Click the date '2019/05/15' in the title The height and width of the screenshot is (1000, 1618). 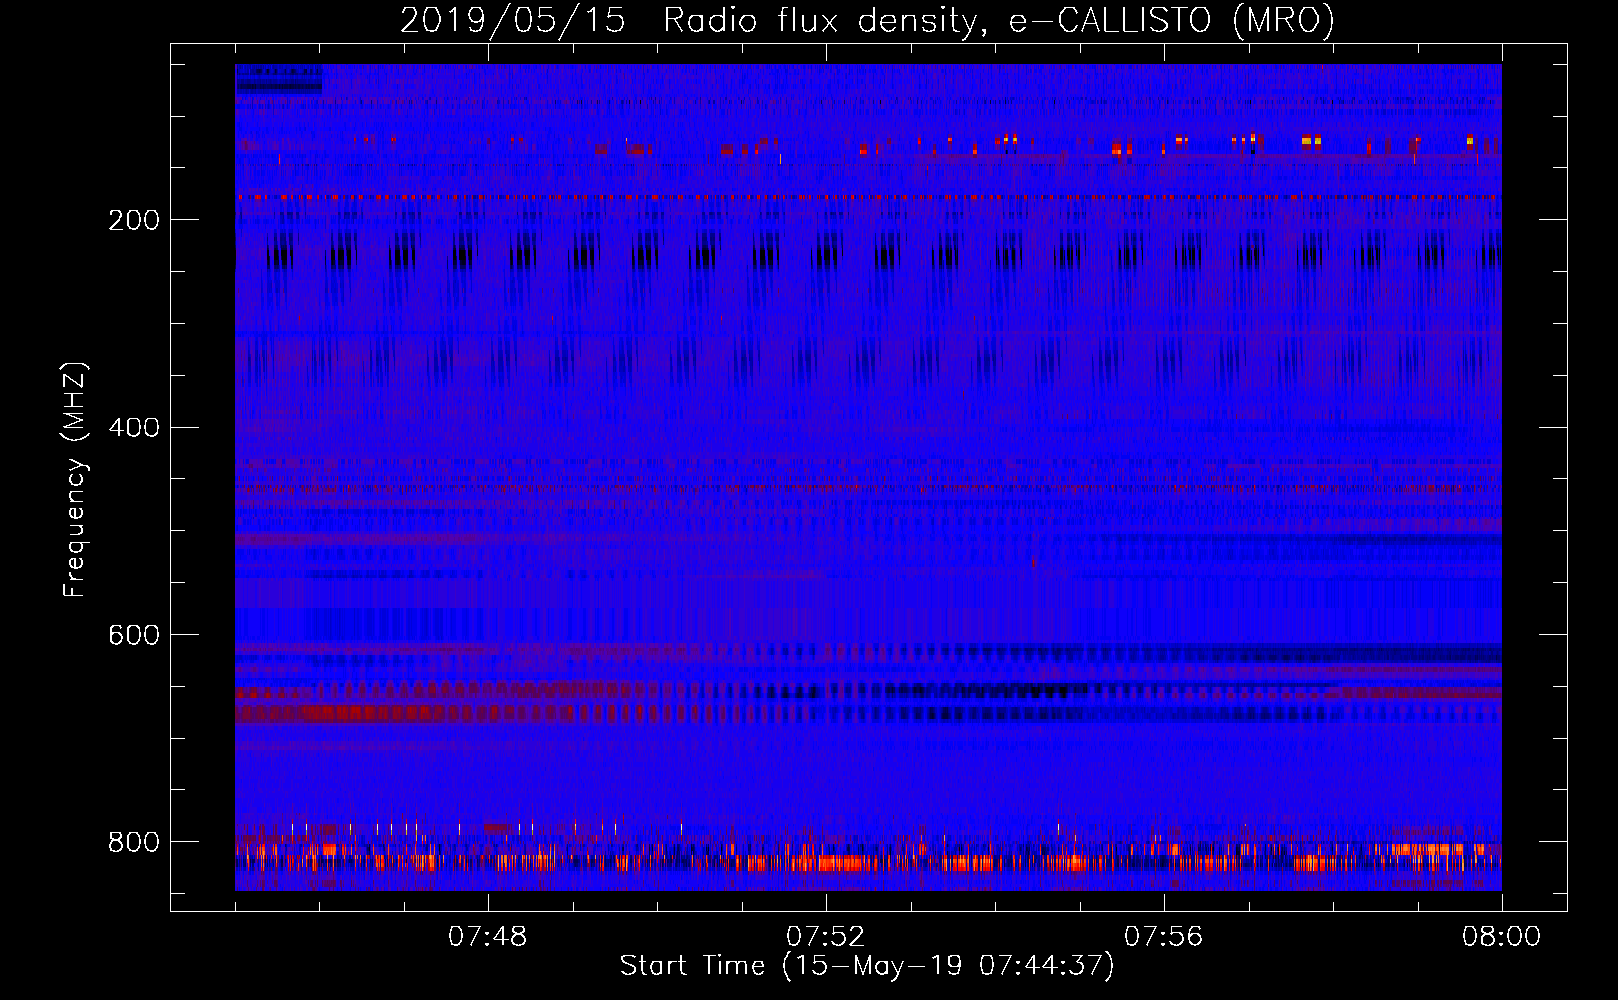tap(513, 20)
